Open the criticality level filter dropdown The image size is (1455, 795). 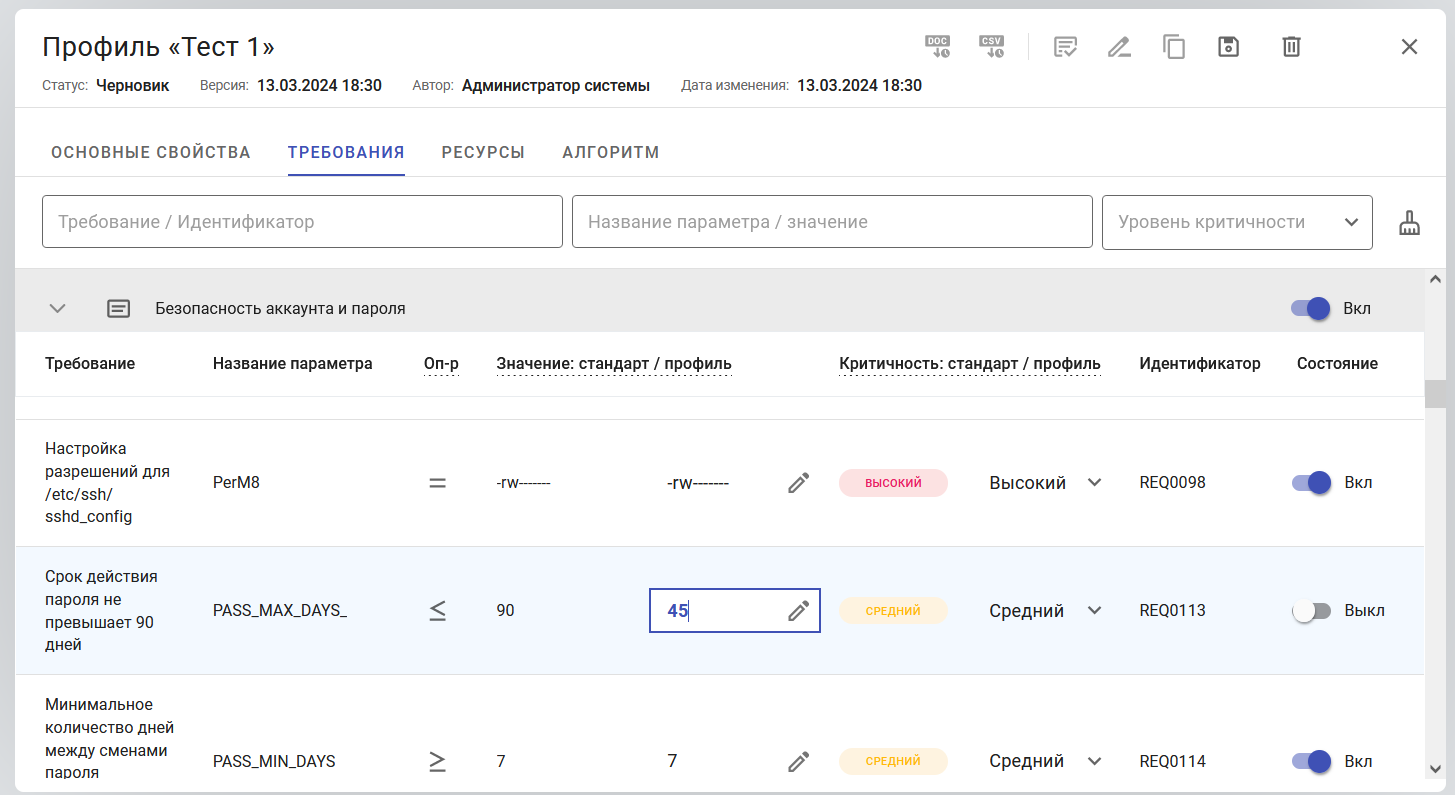point(1237,222)
